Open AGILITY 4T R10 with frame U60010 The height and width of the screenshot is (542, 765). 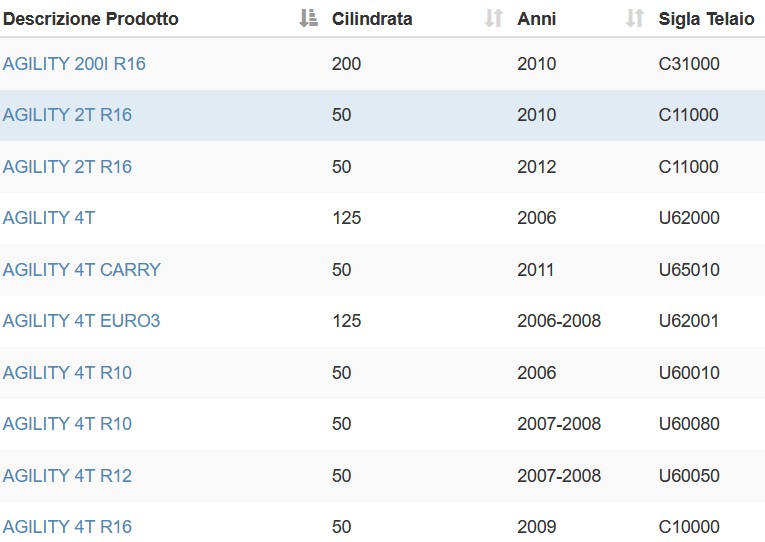click(67, 373)
